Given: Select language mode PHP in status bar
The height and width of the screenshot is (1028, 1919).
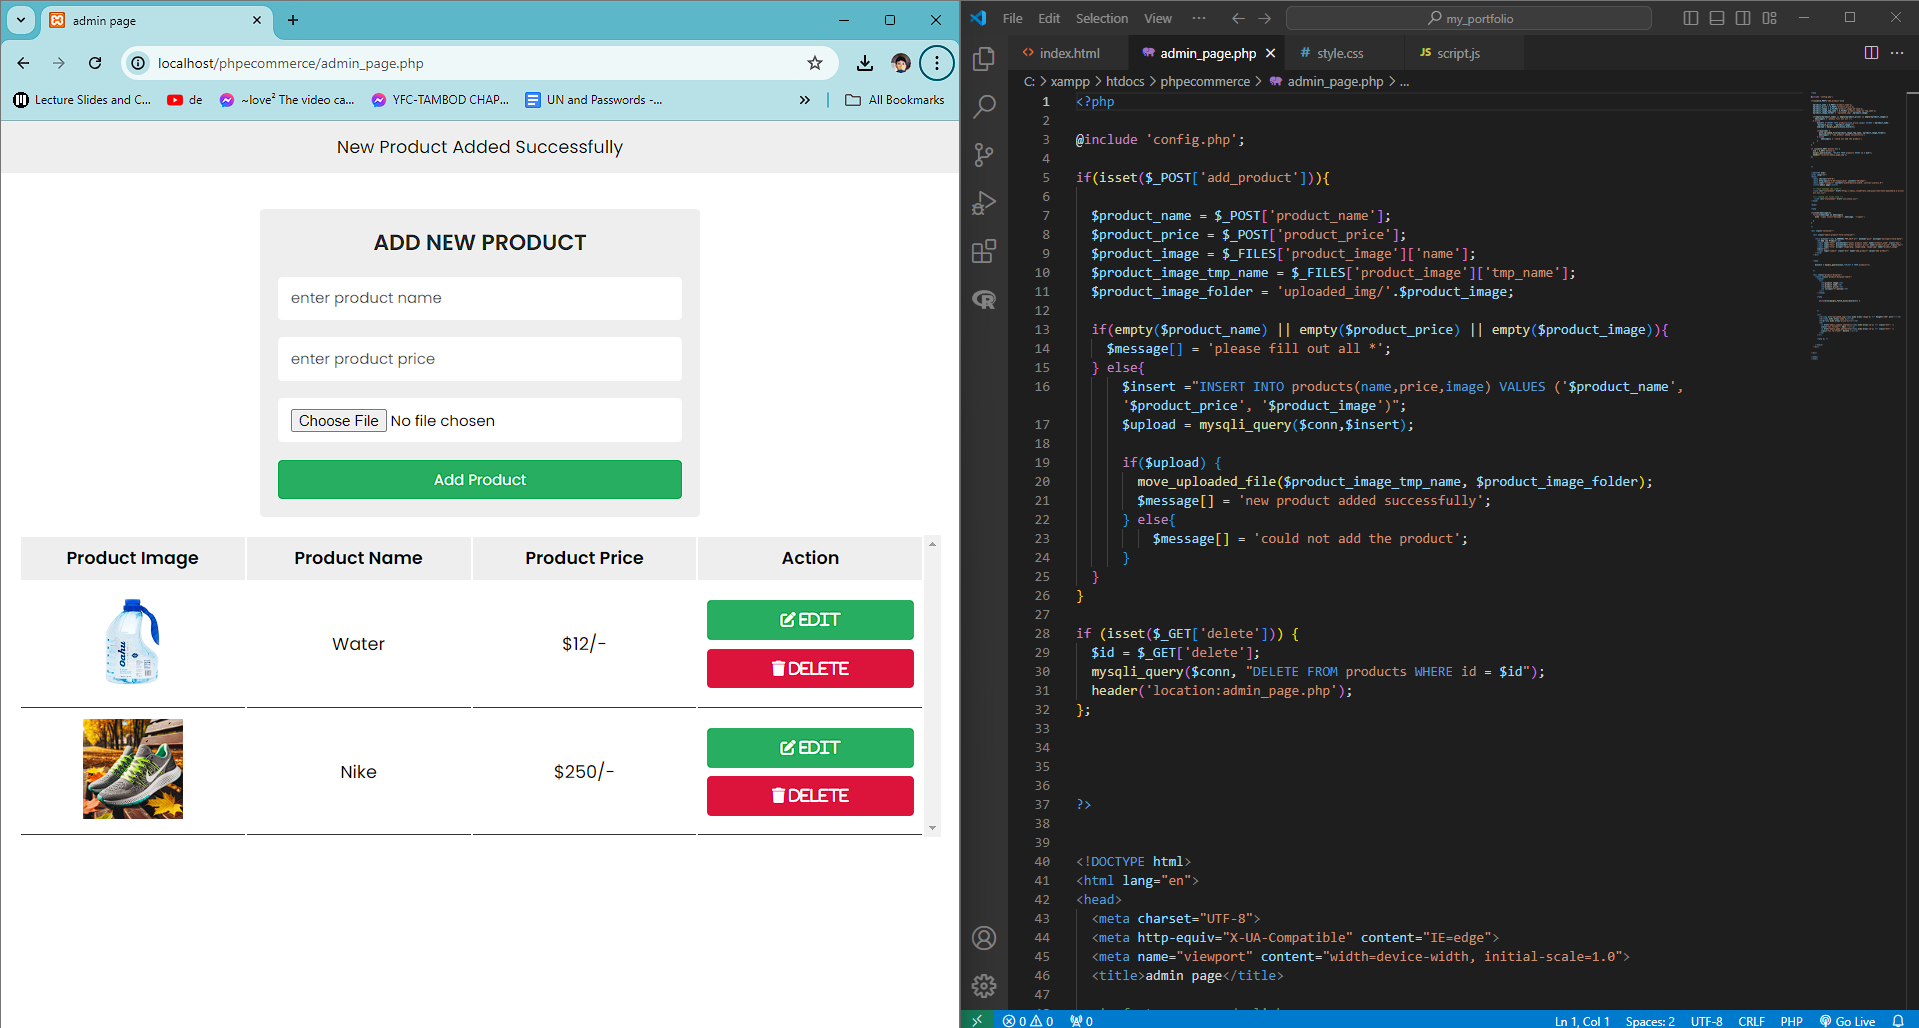Looking at the screenshot, I should (1792, 1020).
